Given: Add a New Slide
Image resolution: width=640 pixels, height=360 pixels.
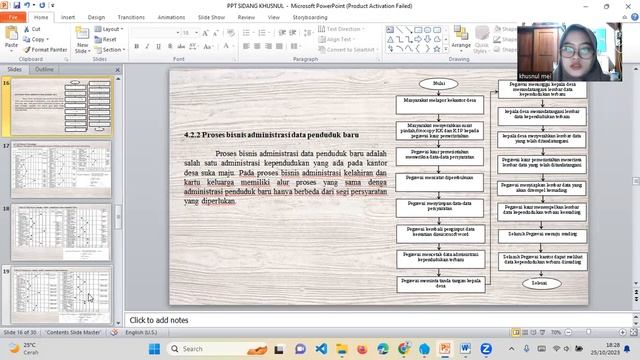Looking at the screenshot, I should [82, 40].
